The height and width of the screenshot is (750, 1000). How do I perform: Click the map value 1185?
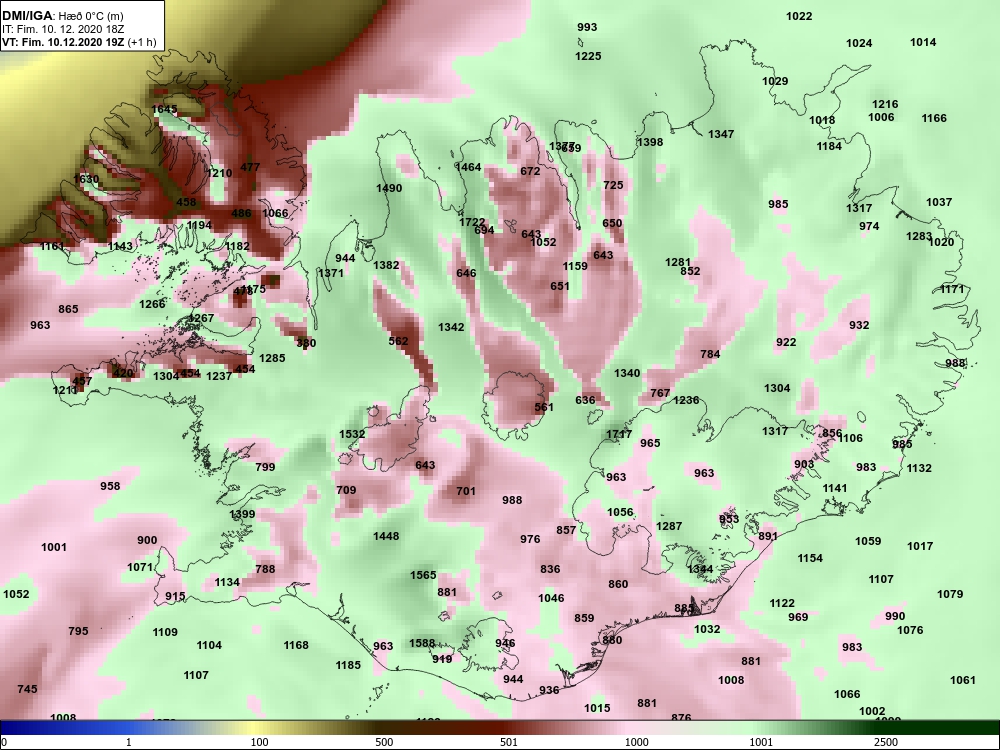(348, 665)
